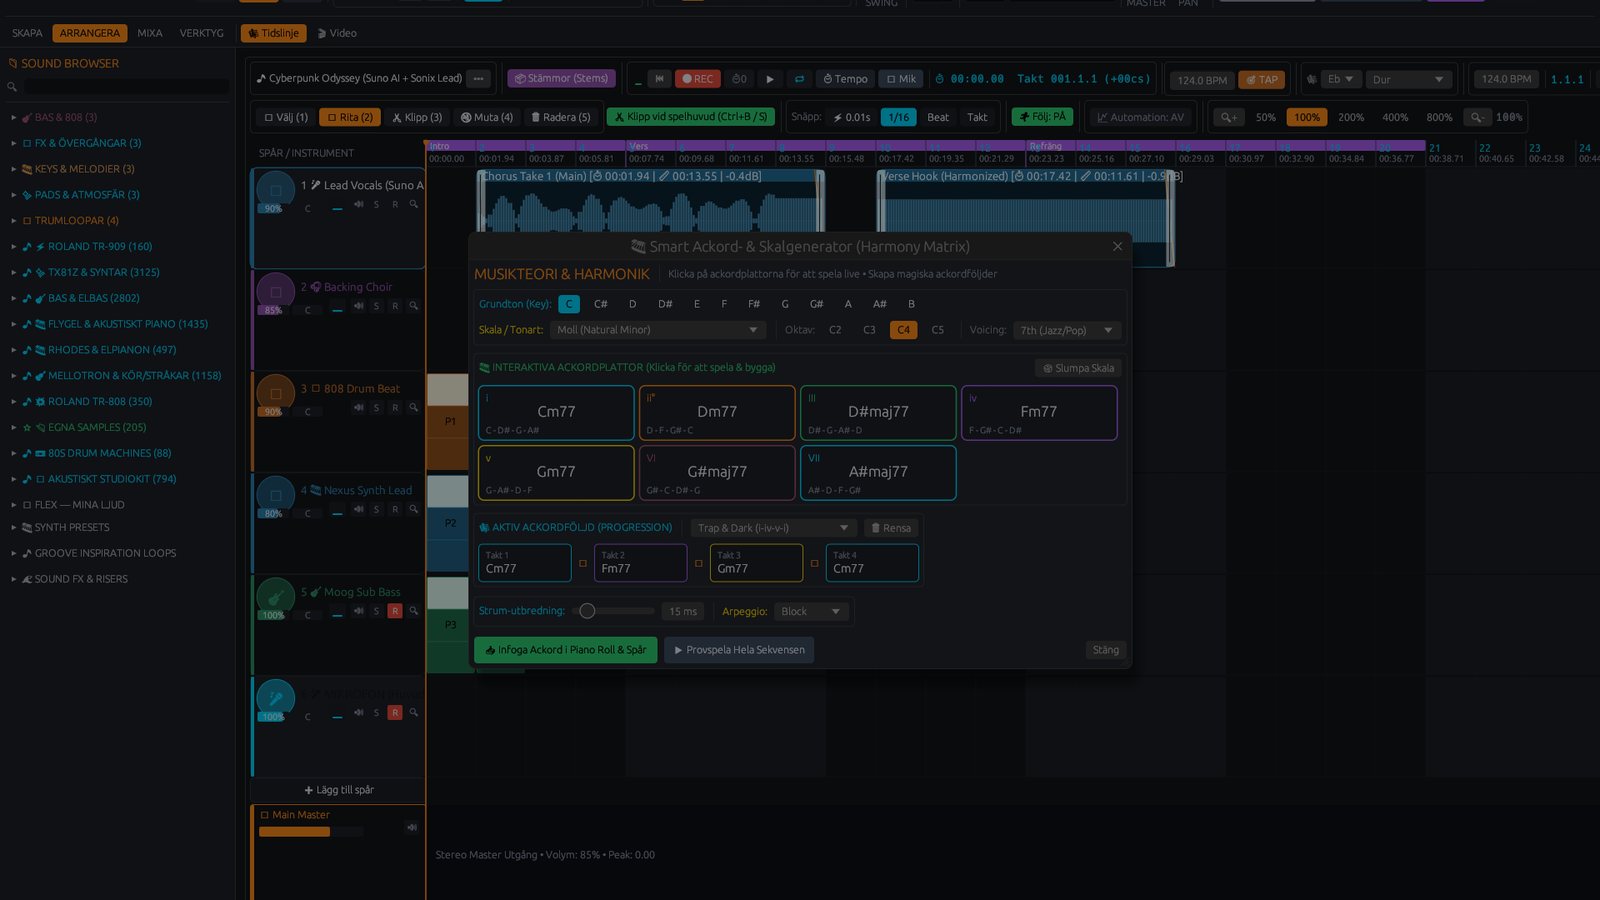Screen dimensions: 1600x900
Task: Solo the 808 Drum Beat track
Action: (376, 408)
